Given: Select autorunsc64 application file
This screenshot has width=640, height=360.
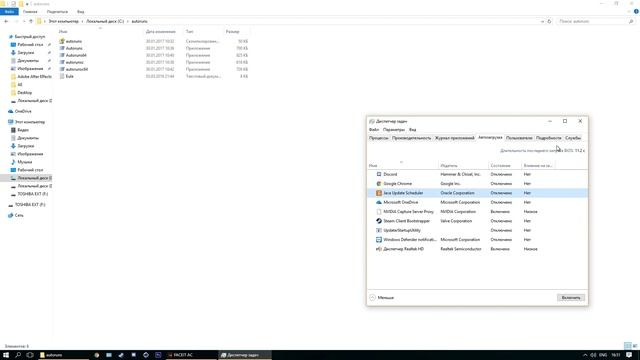Looking at the screenshot, I should (x=77, y=69).
